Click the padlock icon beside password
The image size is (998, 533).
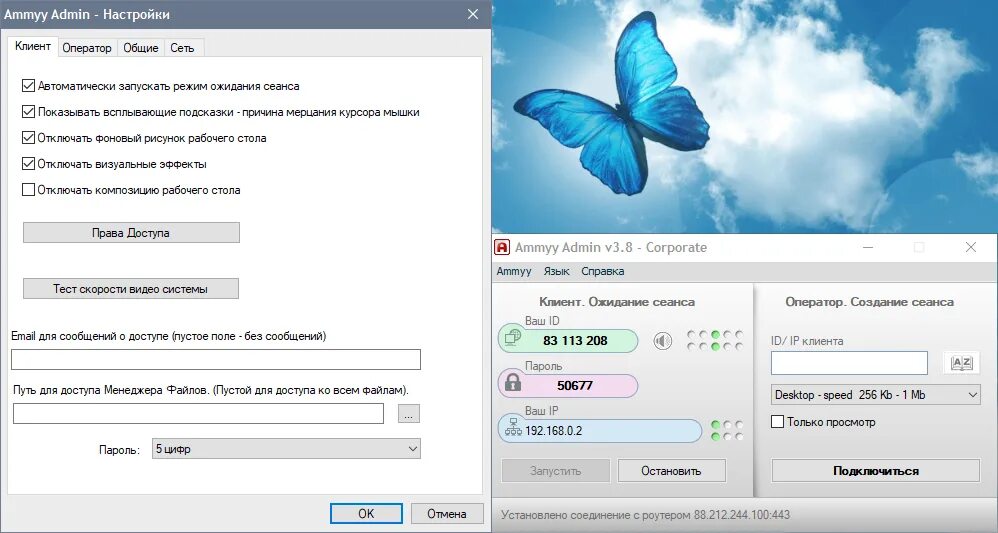512,383
